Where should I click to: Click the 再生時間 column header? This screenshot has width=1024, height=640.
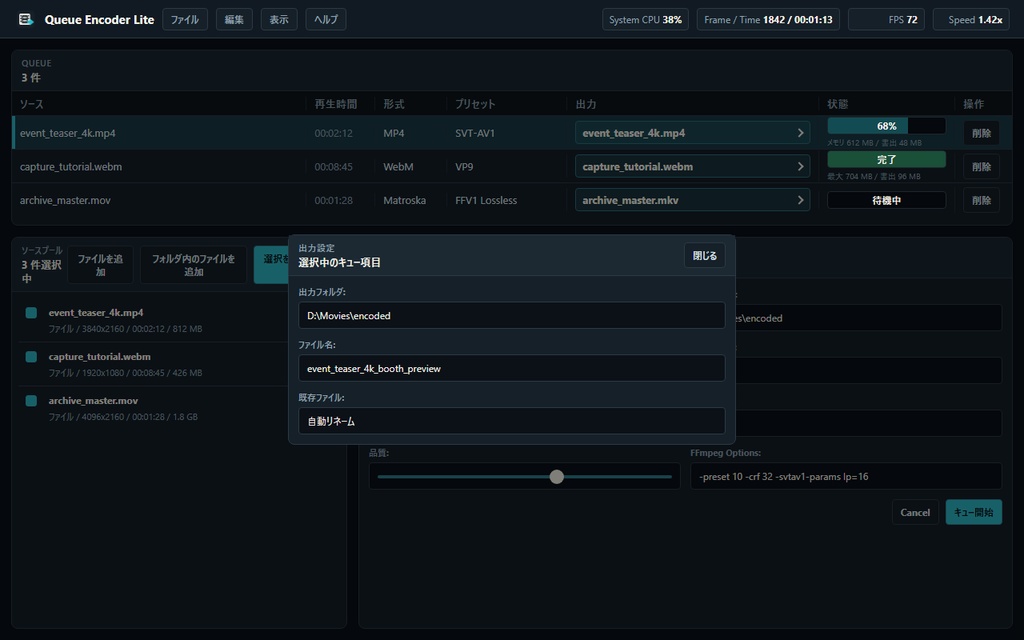point(336,104)
